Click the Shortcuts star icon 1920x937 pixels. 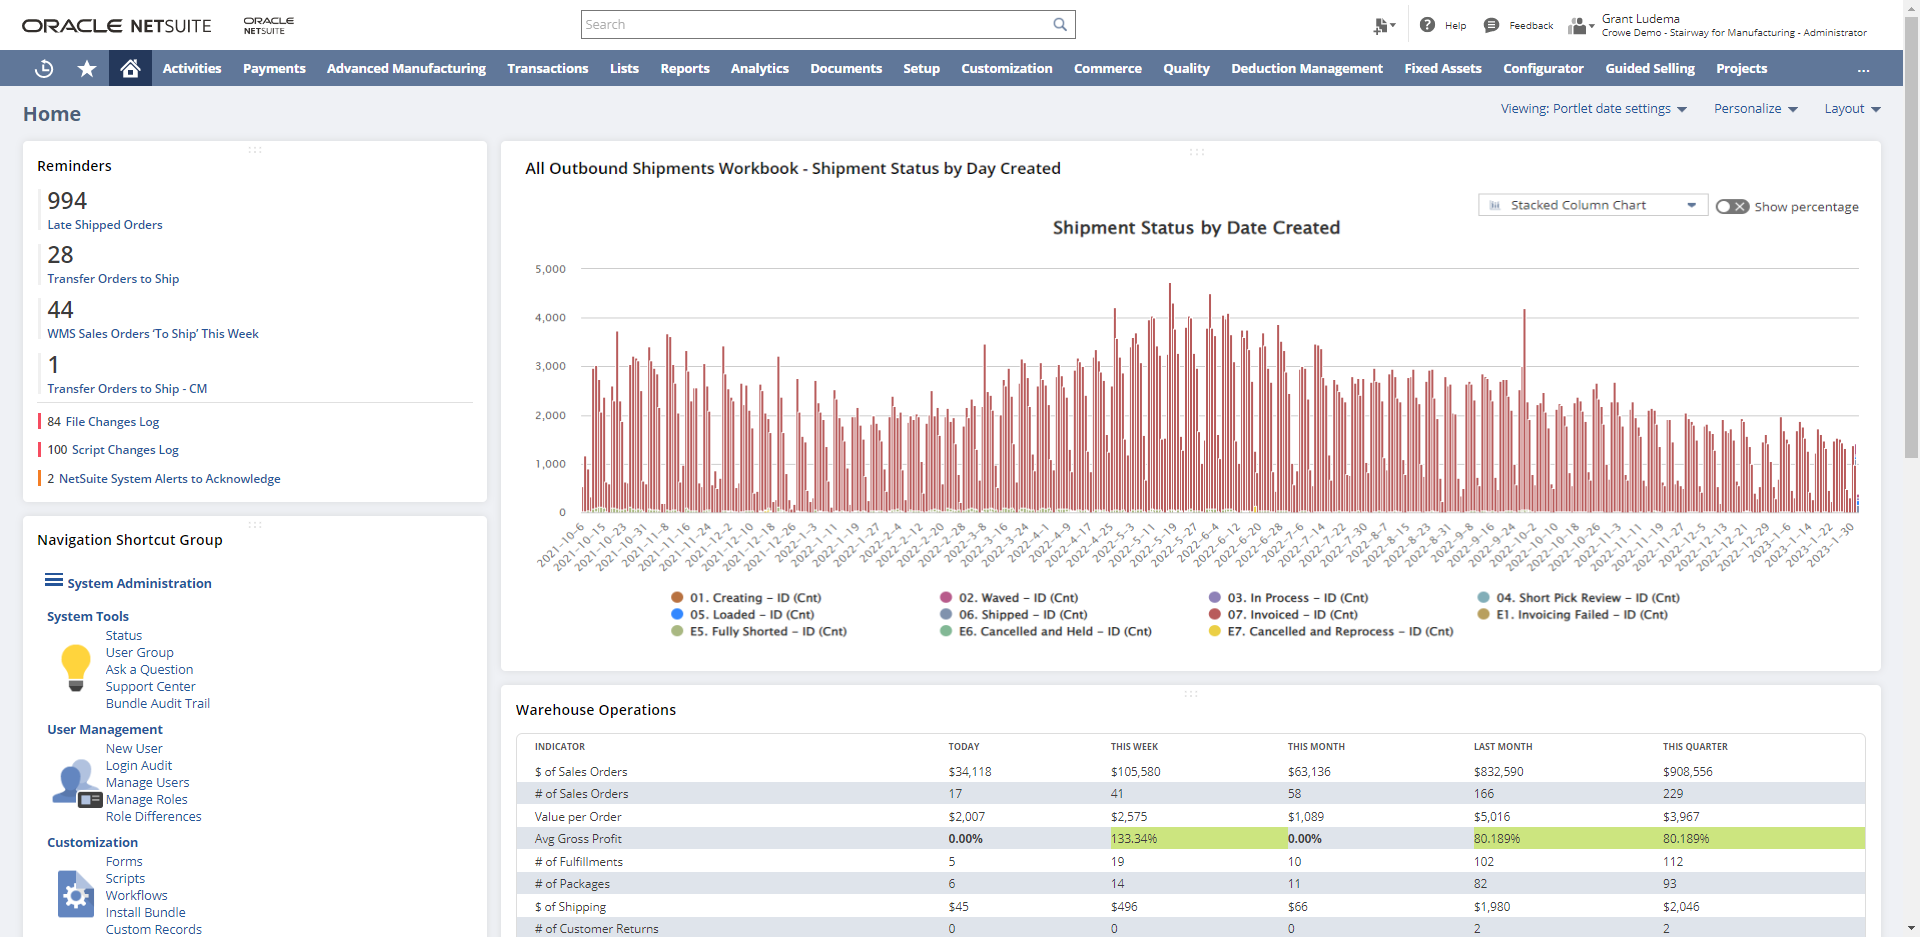(x=87, y=69)
